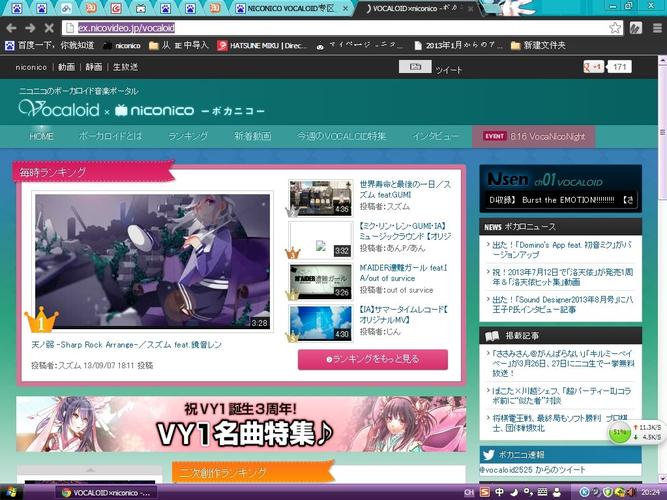Toggle the moon half-width icon in IME bar

click(x=514, y=492)
